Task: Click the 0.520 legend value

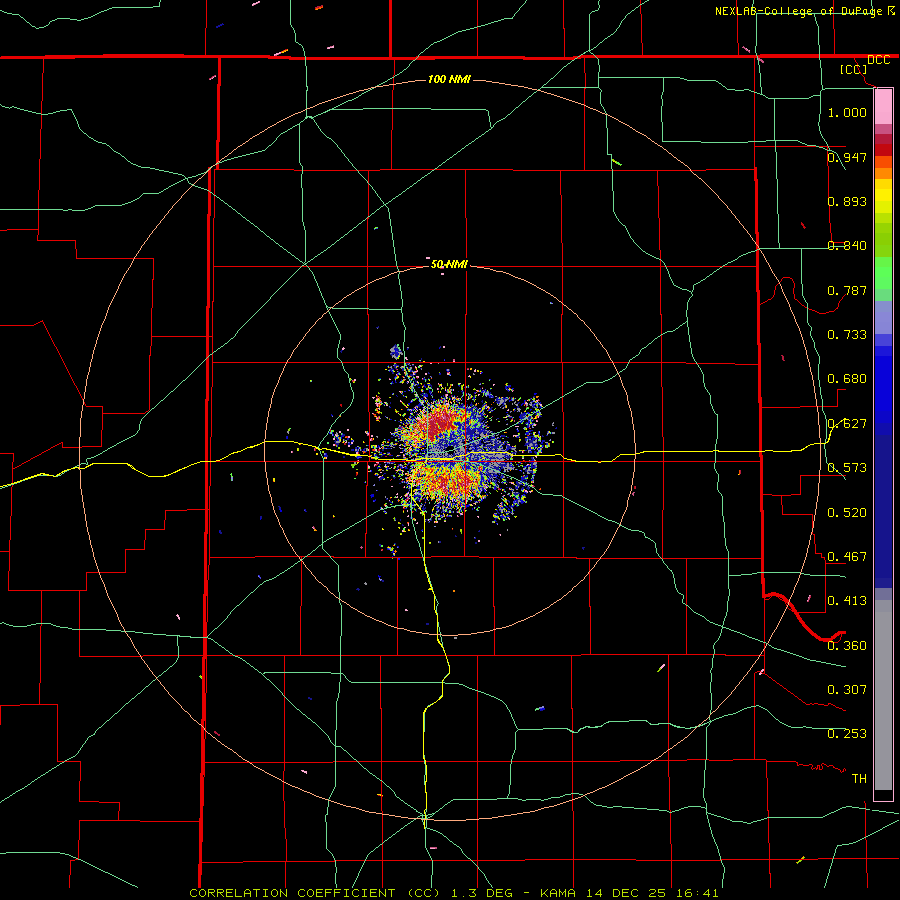Action: click(847, 513)
